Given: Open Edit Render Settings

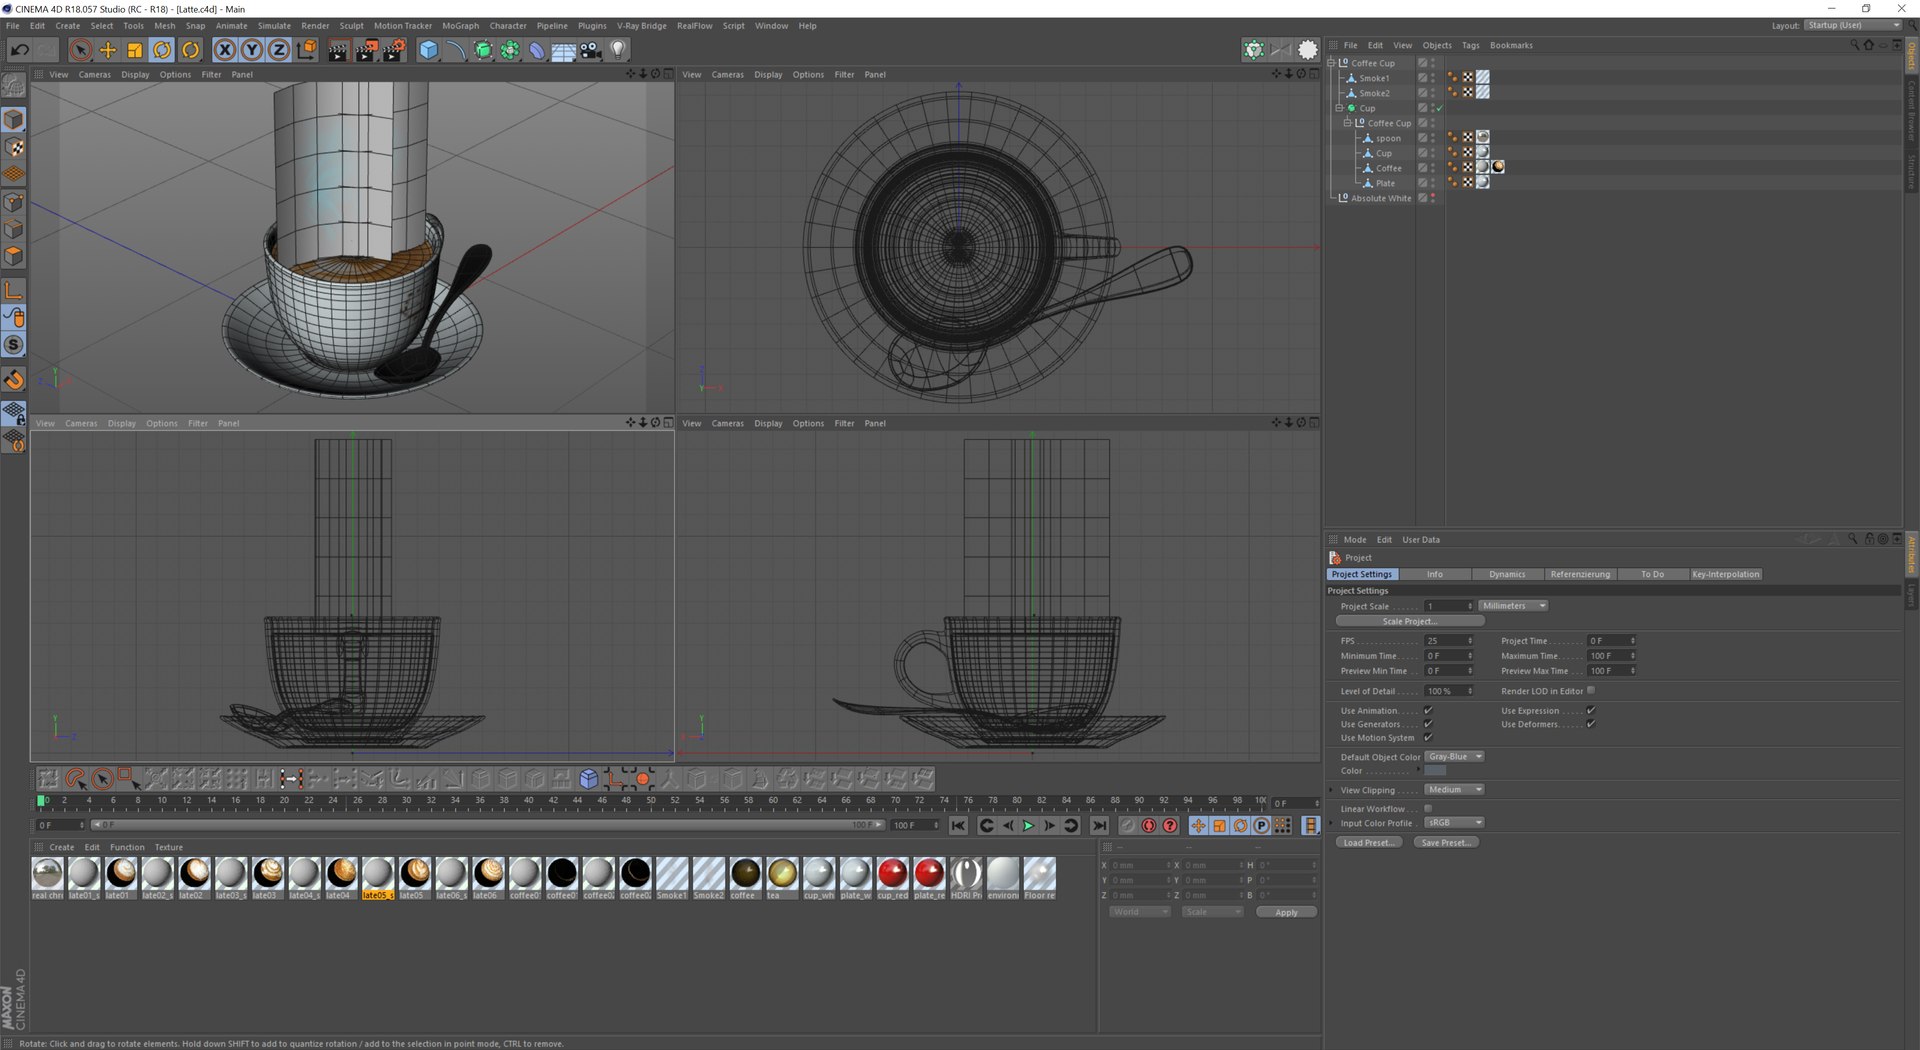Looking at the screenshot, I should pyautogui.click(x=394, y=50).
